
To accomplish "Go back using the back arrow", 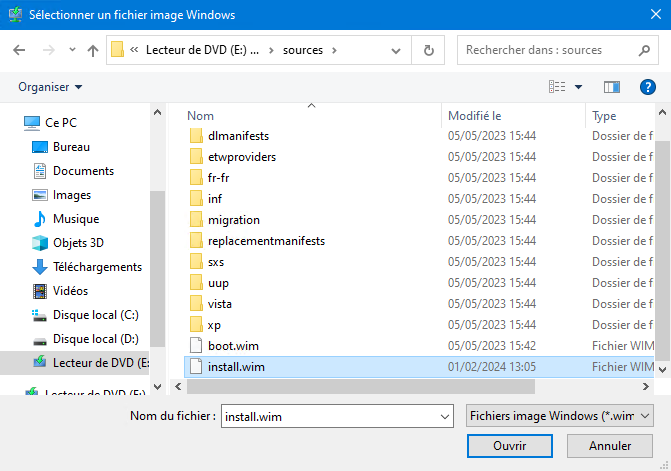I will [x=19, y=50].
